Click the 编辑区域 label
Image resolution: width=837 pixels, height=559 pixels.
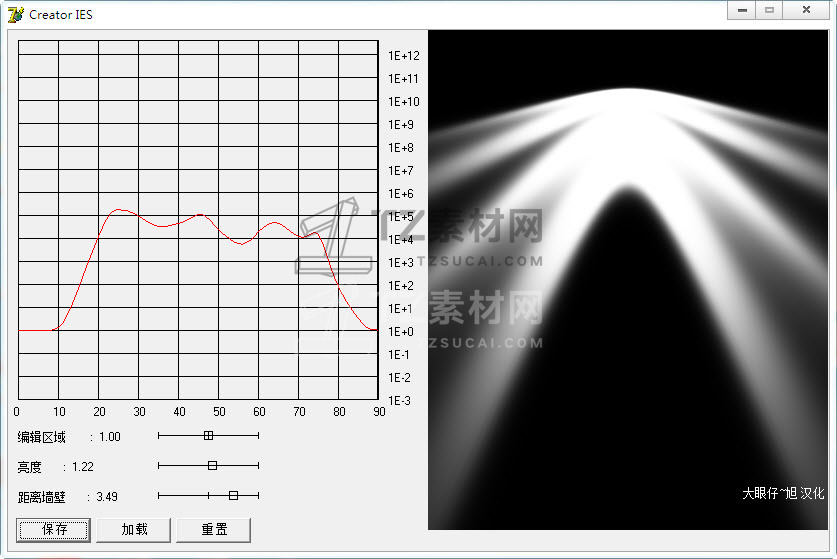[x=41, y=437]
